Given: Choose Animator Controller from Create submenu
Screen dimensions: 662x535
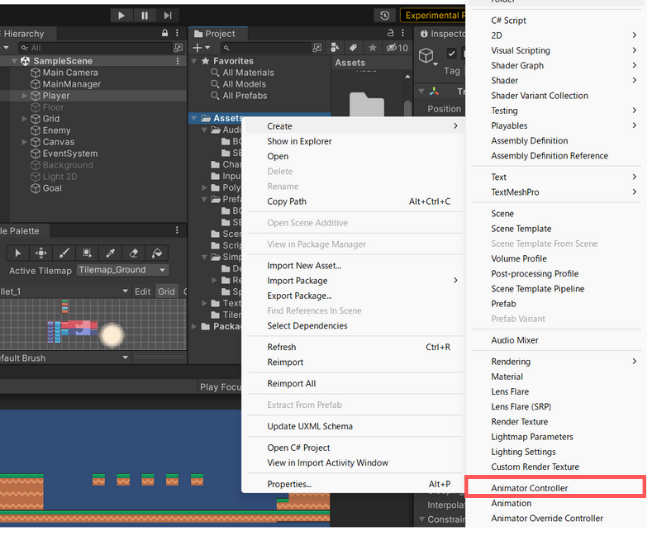Looking at the screenshot, I should pyautogui.click(x=529, y=488).
